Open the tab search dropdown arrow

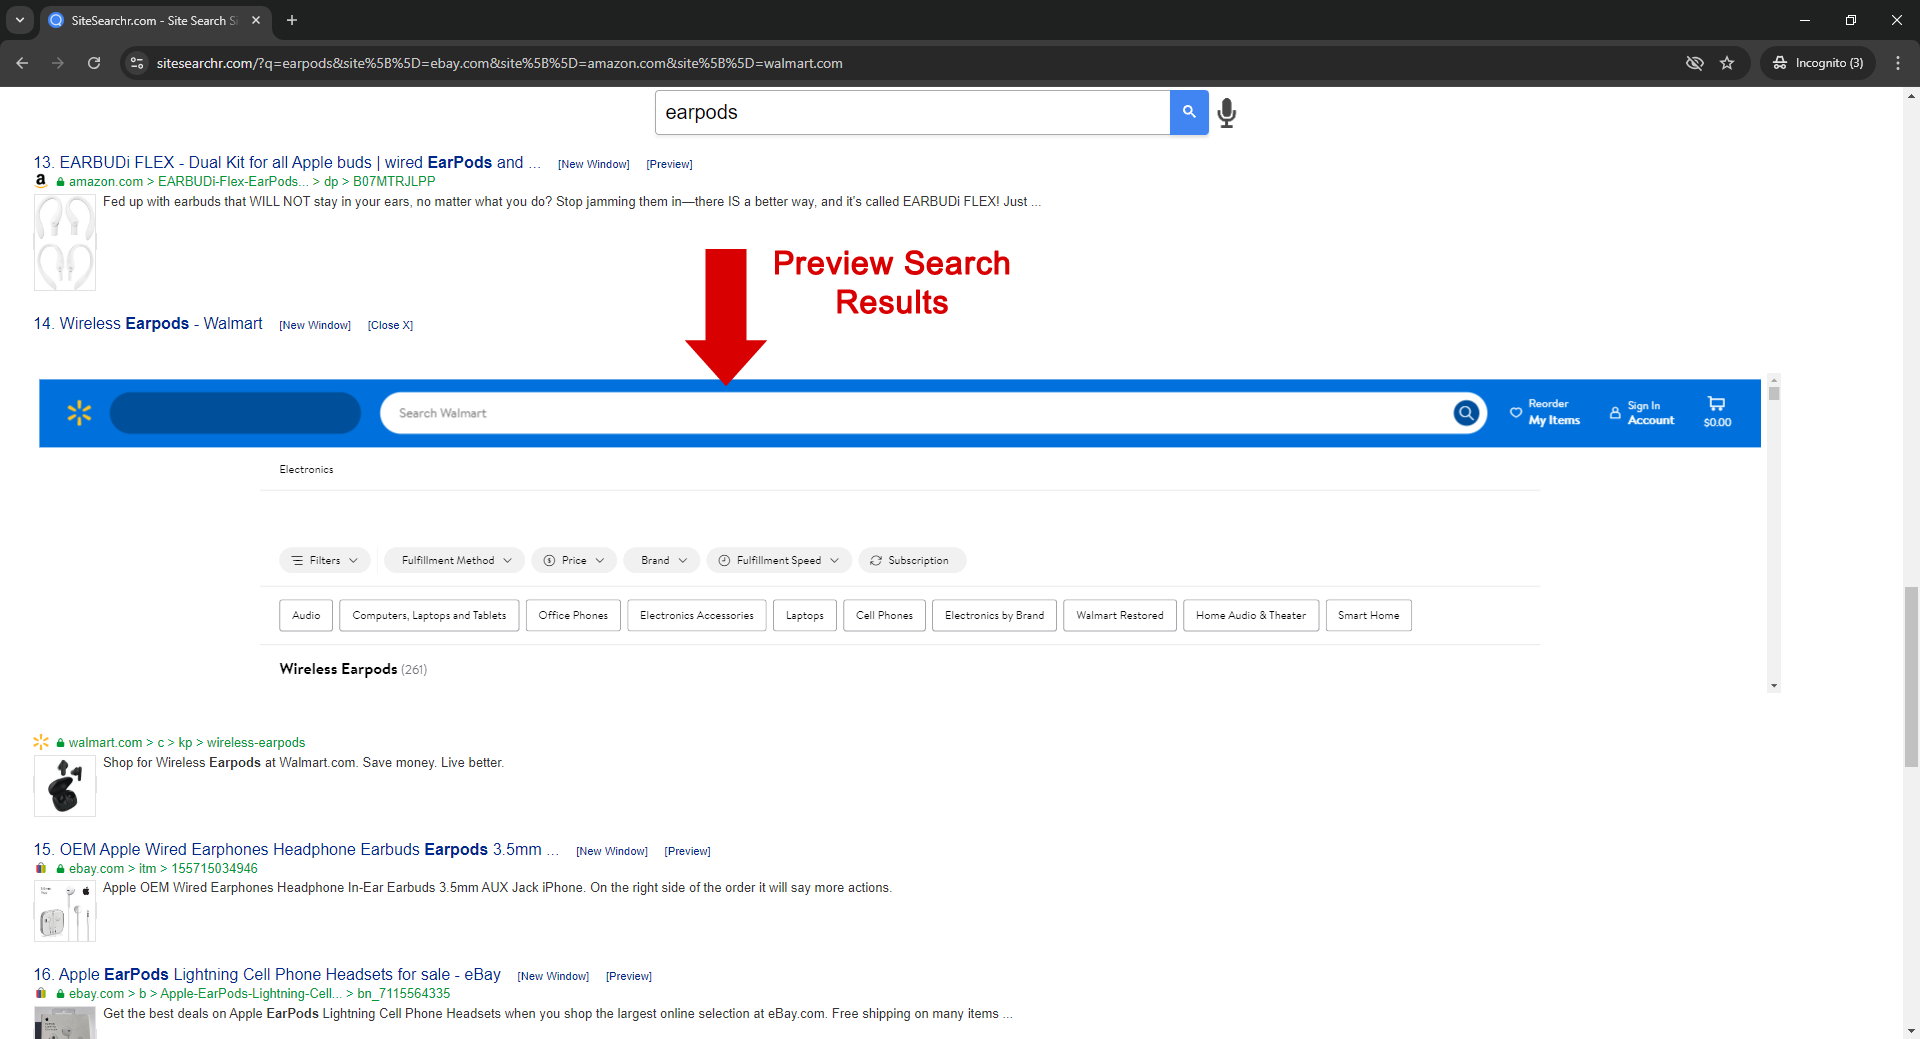tap(19, 20)
